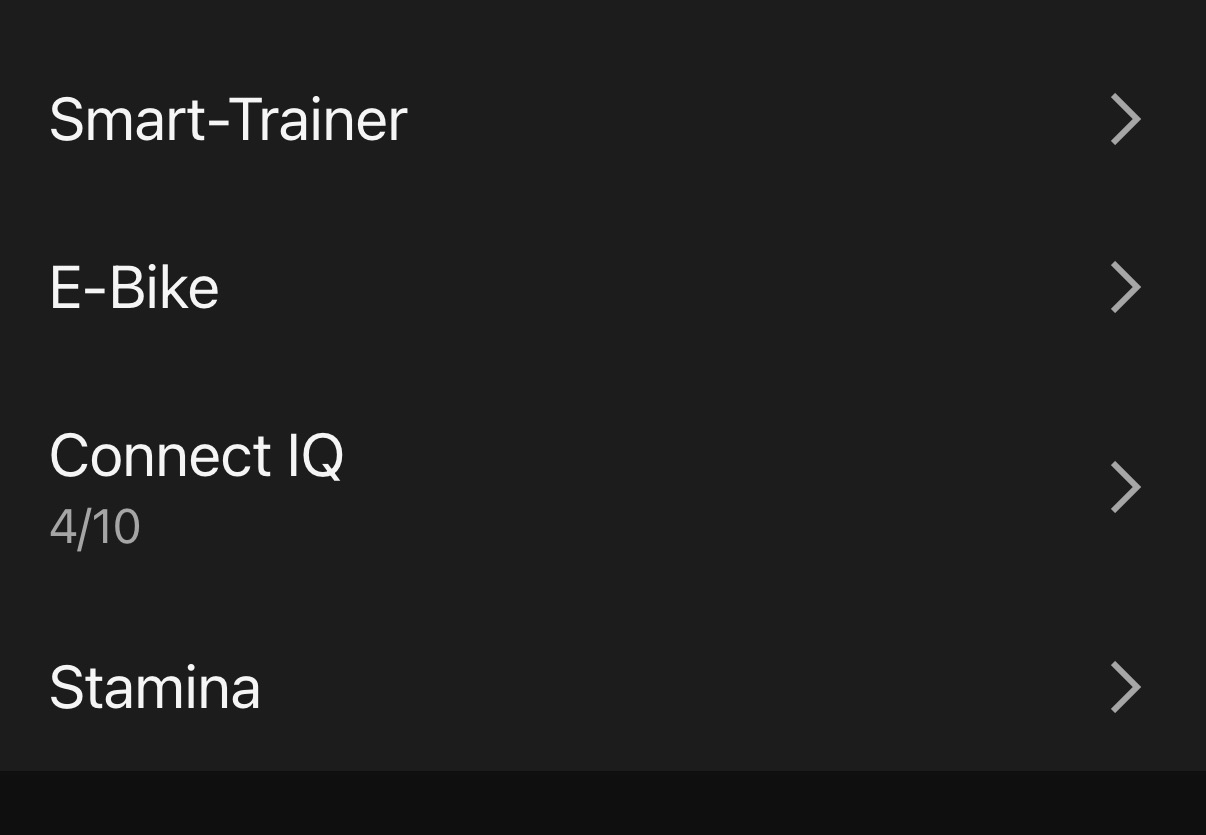1206x835 pixels.
Task: Expand Stamina using its disclosure chevron
Action: pyautogui.click(x=1126, y=688)
